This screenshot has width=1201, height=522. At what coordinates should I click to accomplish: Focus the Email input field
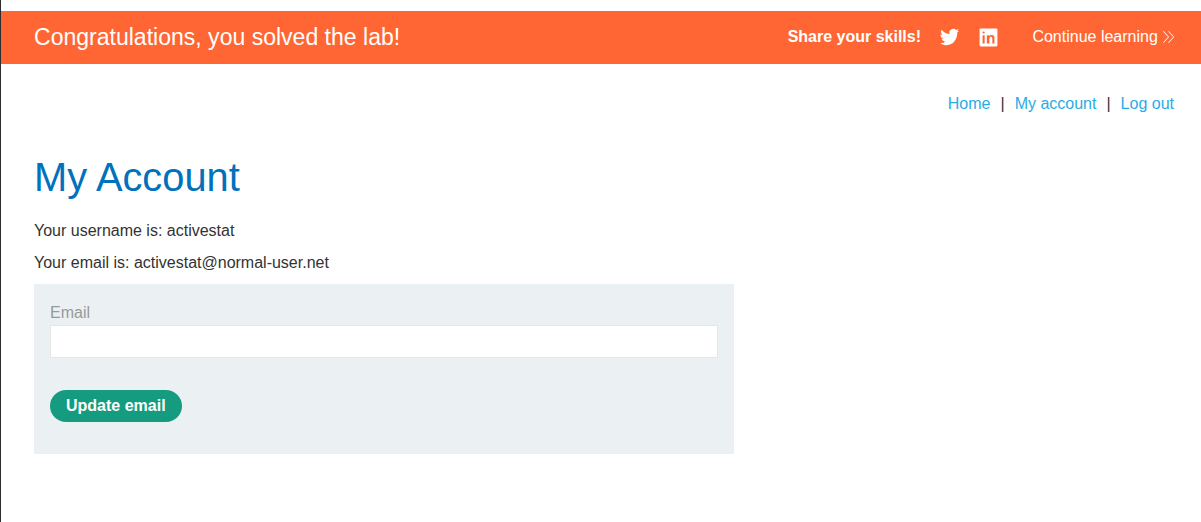383,341
